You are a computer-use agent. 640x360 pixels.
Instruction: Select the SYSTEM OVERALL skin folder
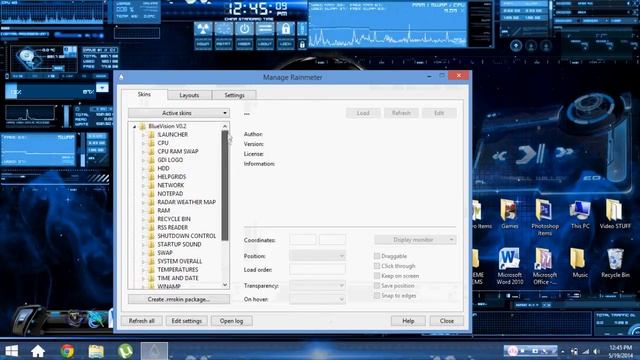pos(180,261)
